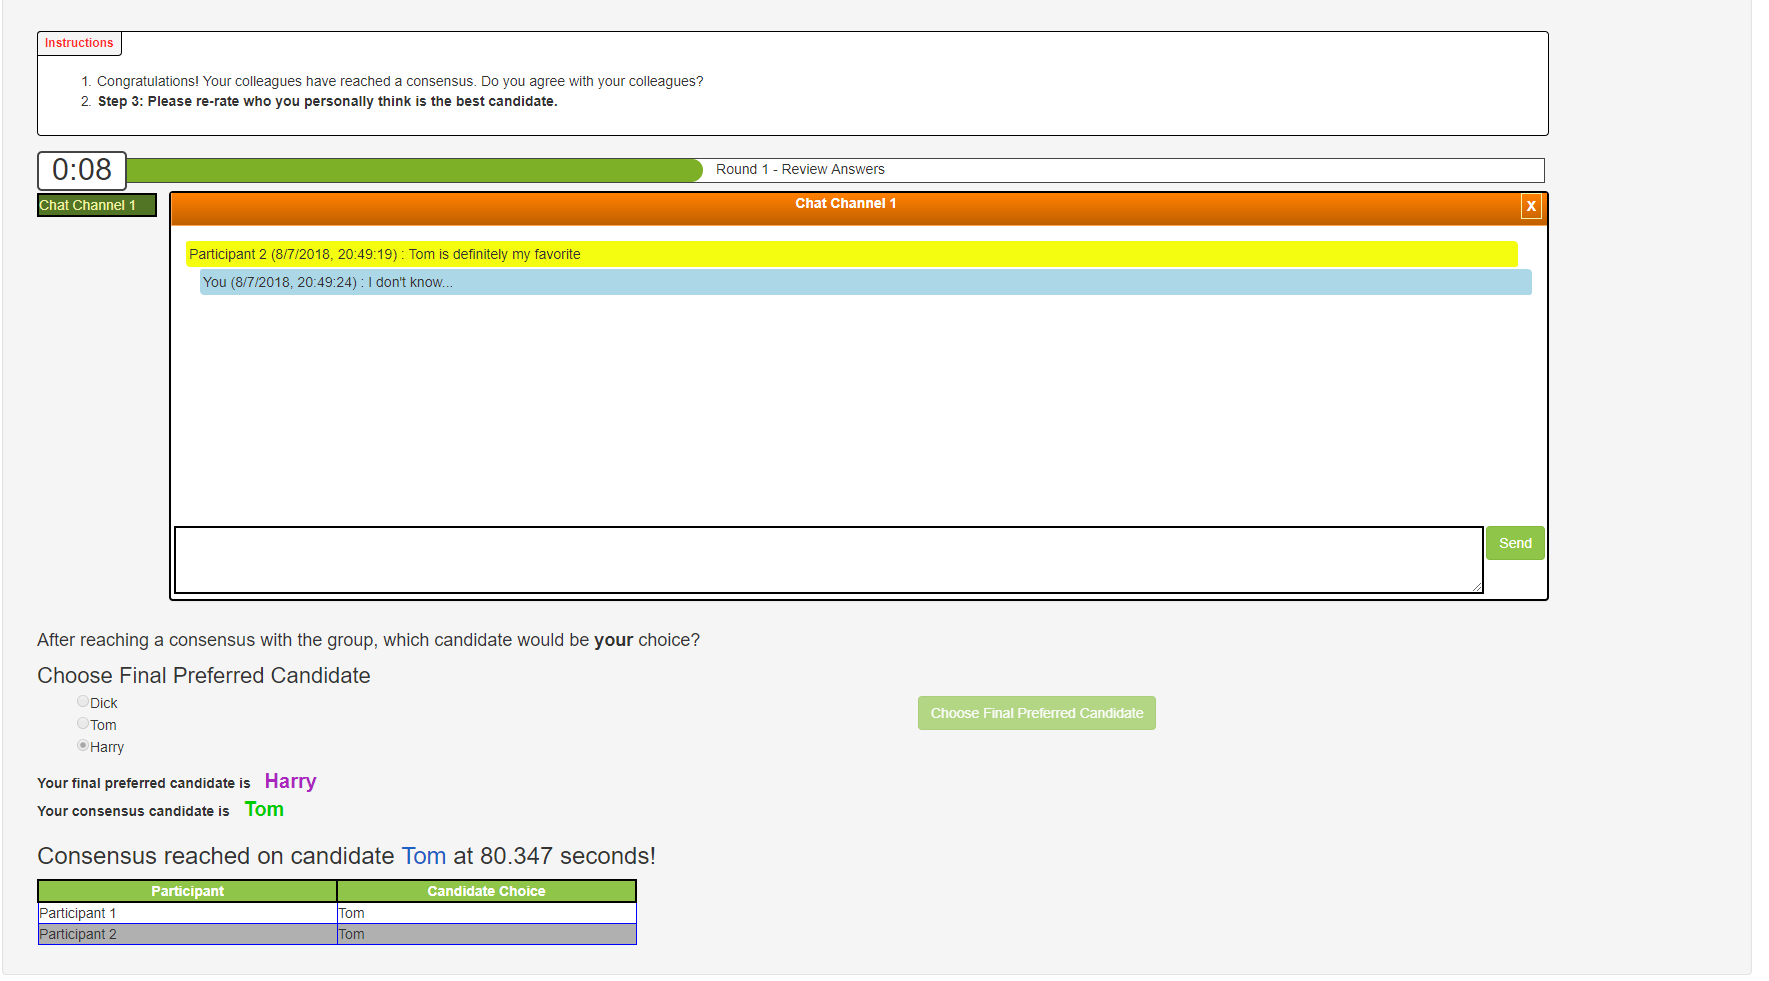Viewport: 1769px width, 981px height.
Task: Click the Send button
Action: 1514,543
